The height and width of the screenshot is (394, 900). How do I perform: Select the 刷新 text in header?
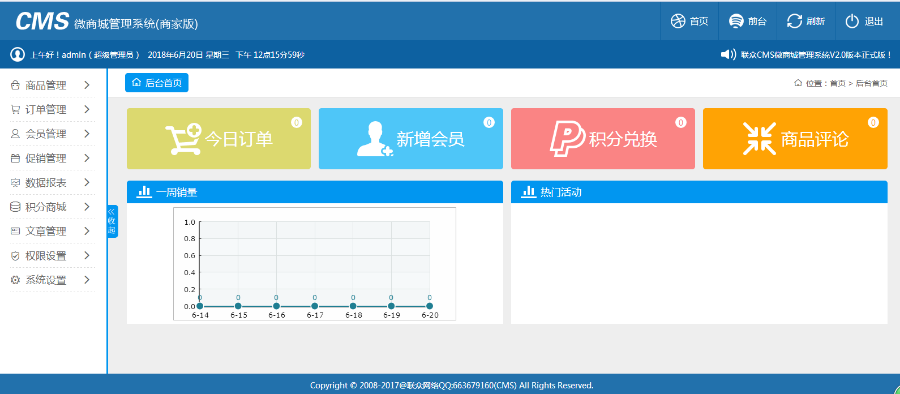point(815,22)
